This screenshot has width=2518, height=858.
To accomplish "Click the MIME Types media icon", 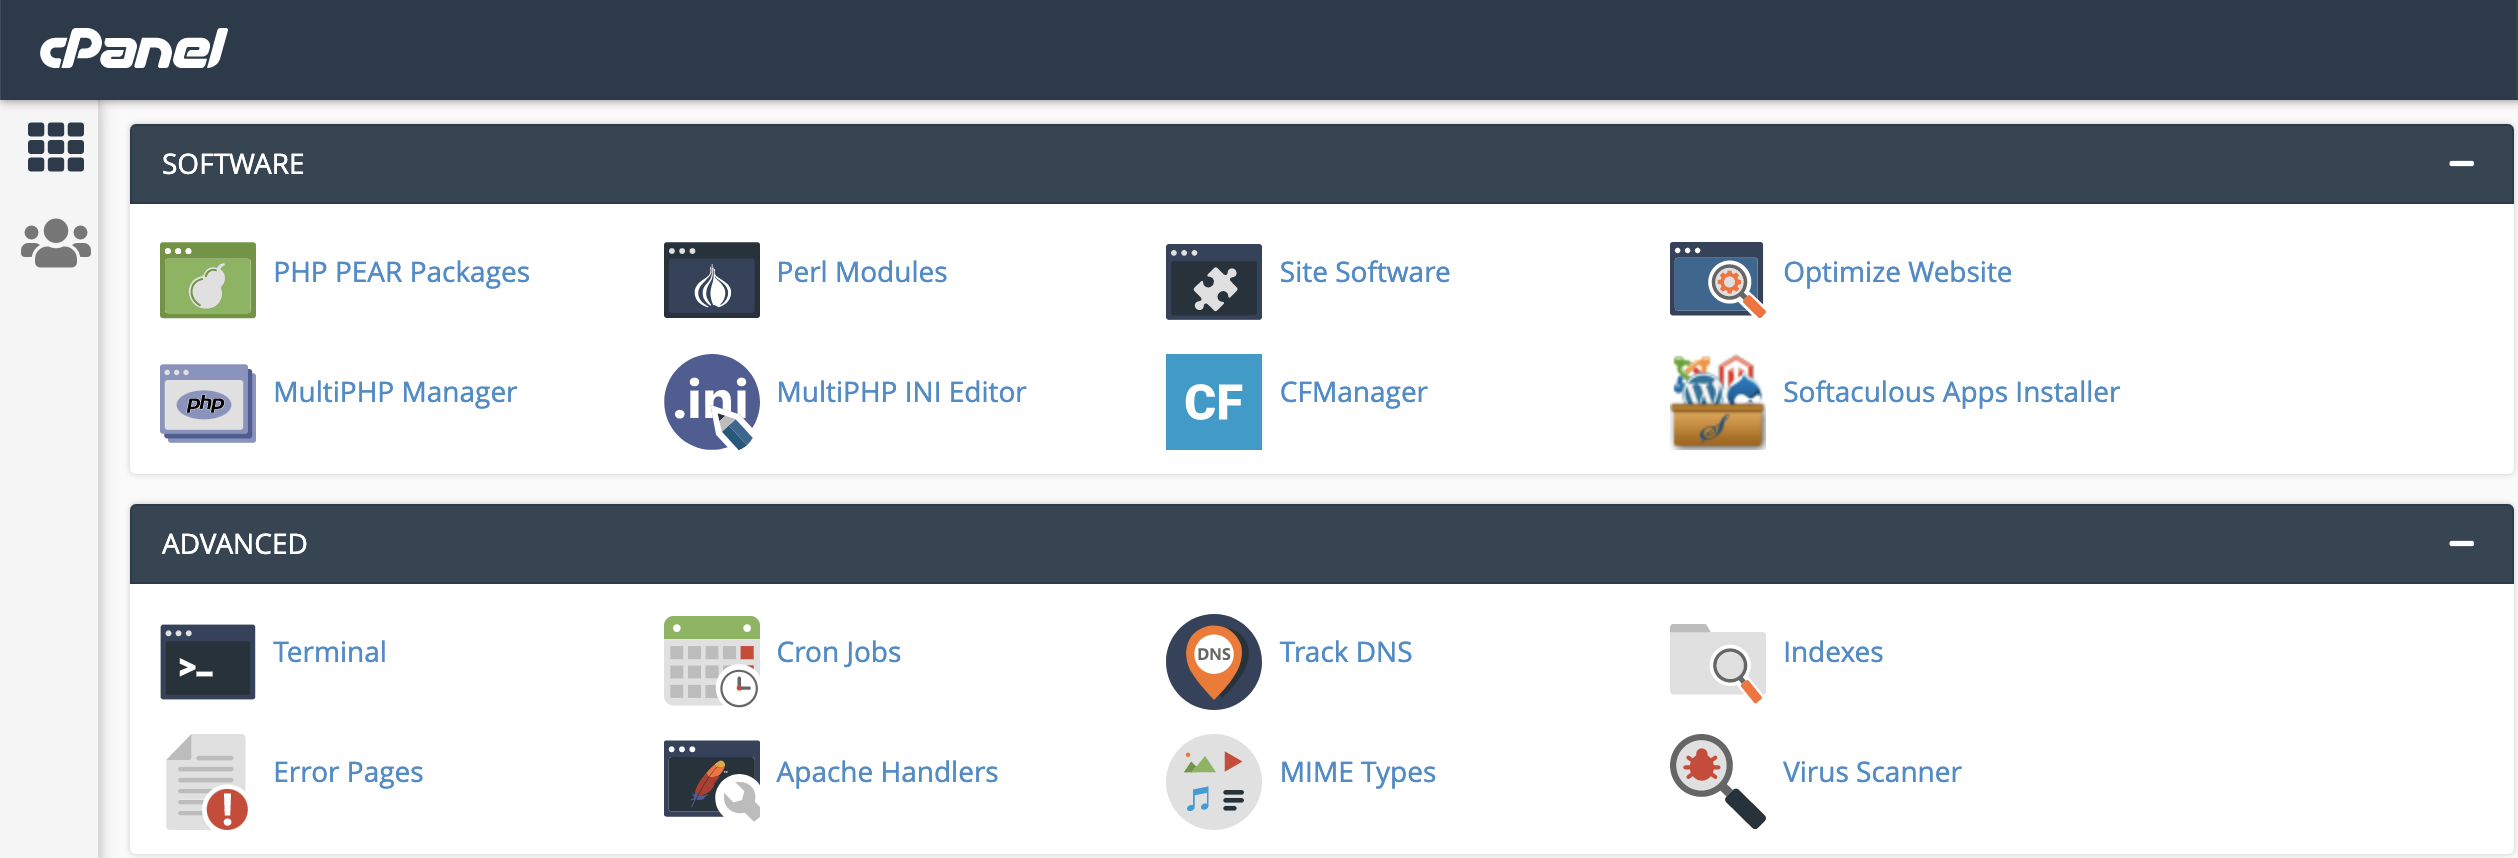I will pyautogui.click(x=1214, y=782).
